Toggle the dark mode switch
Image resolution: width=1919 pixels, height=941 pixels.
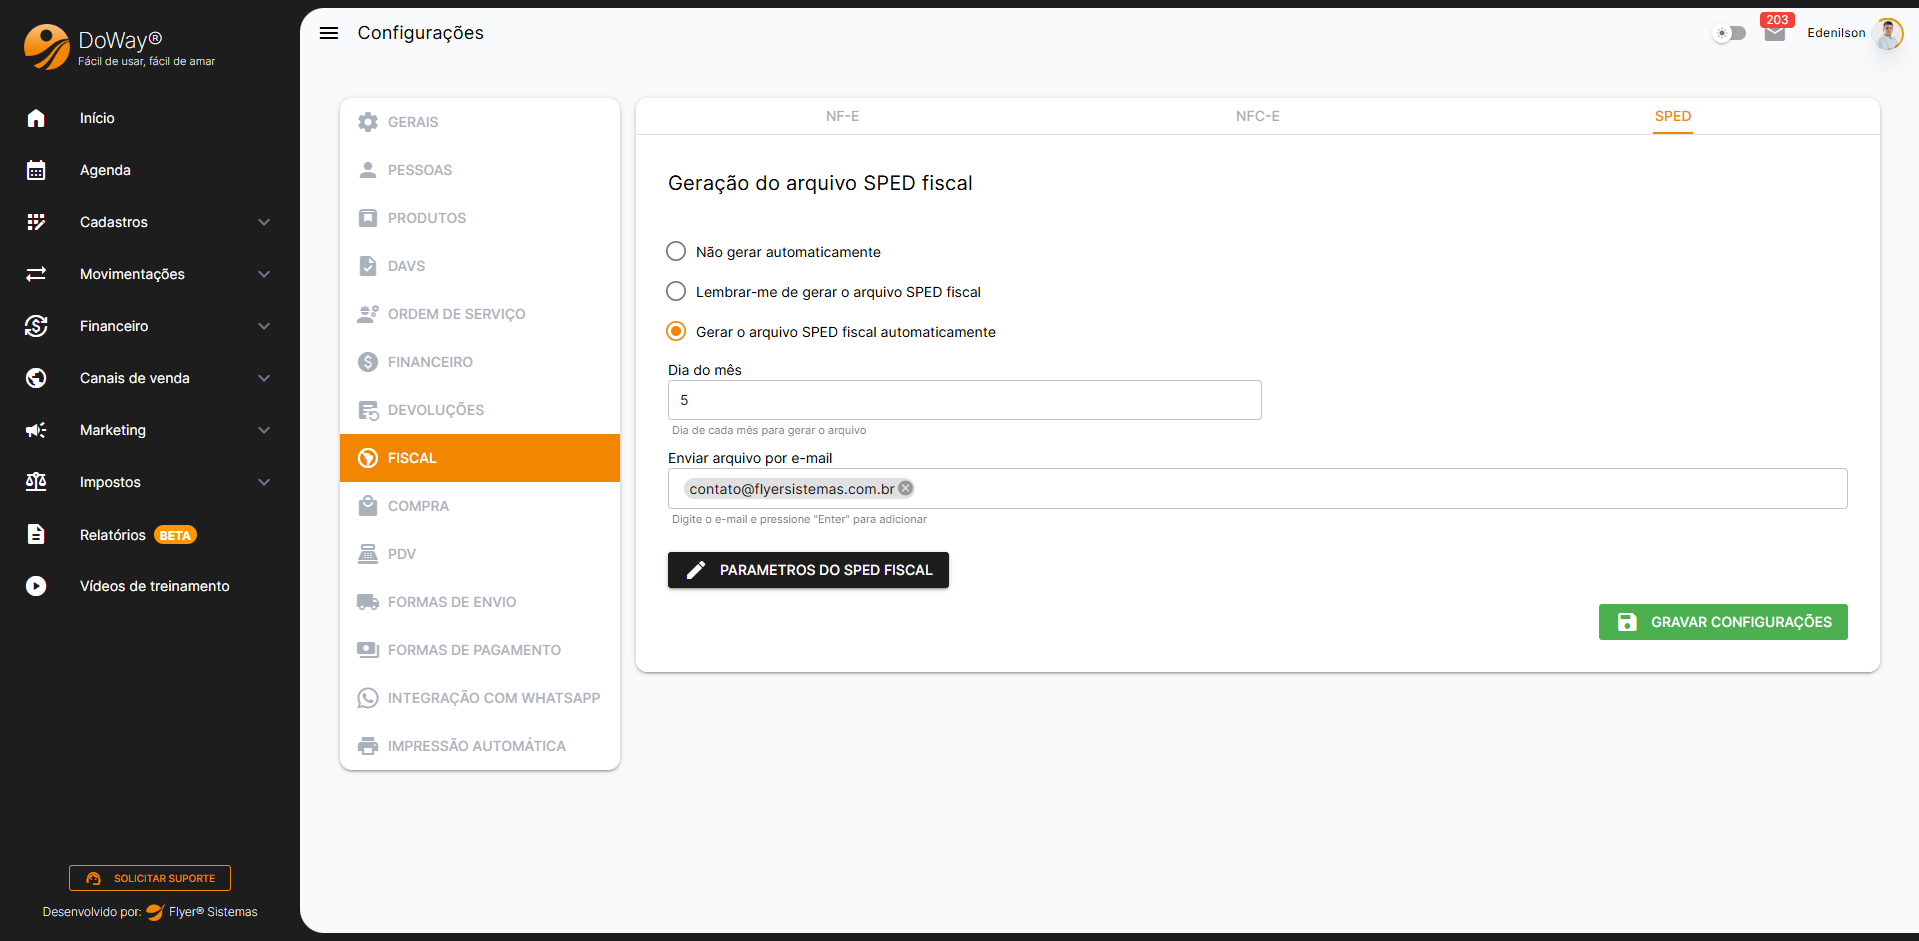point(1728,33)
